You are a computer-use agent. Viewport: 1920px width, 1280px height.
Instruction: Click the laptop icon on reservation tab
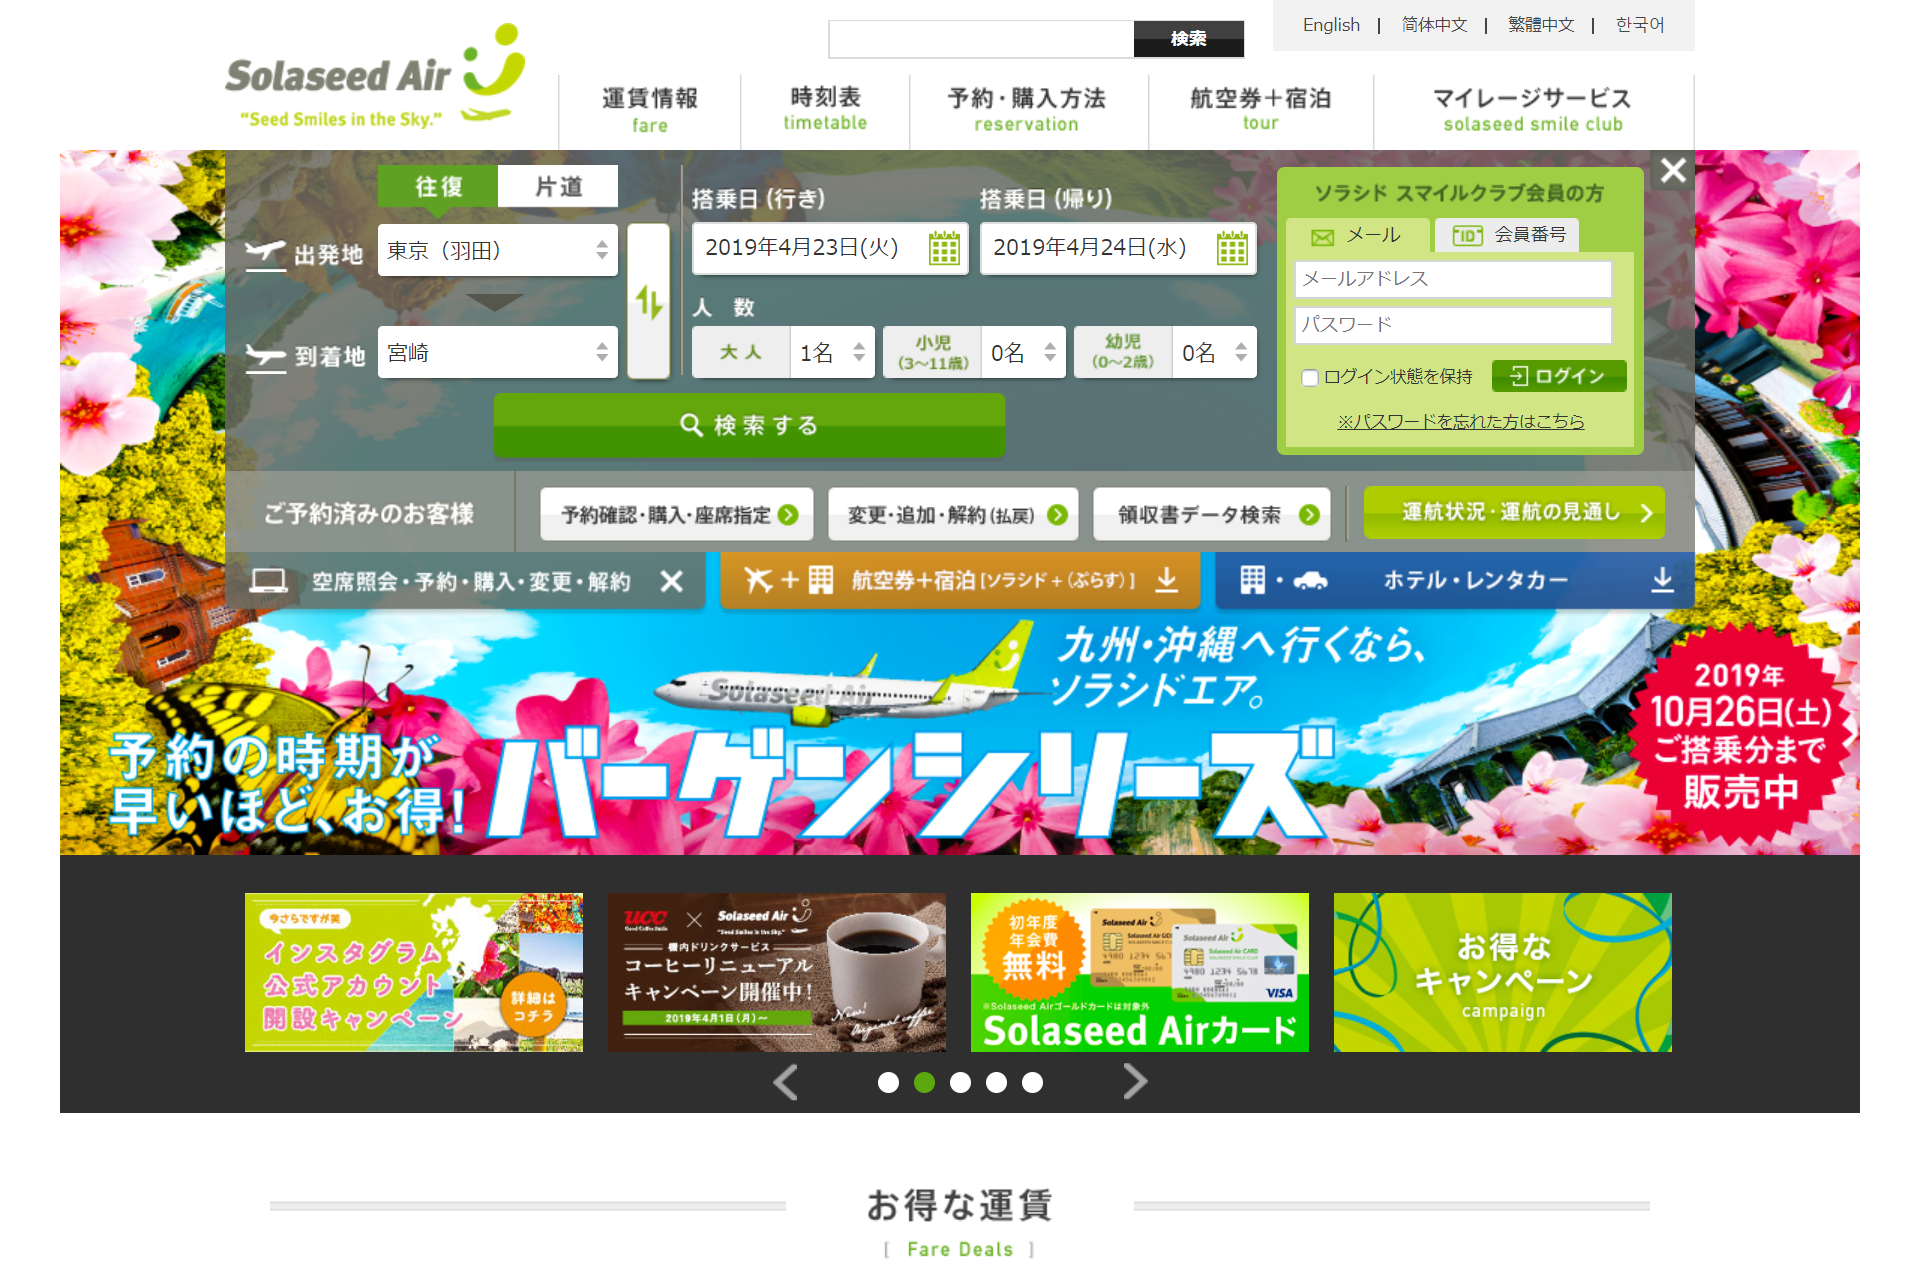click(268, 581)
